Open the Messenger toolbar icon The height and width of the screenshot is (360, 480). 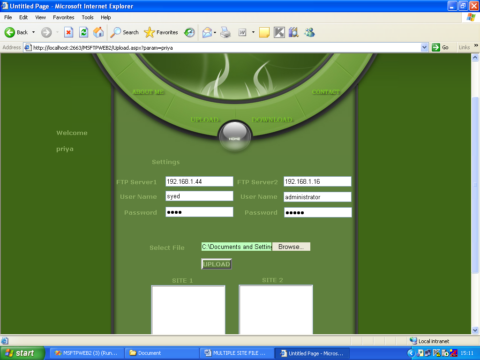tap(309, 32)
